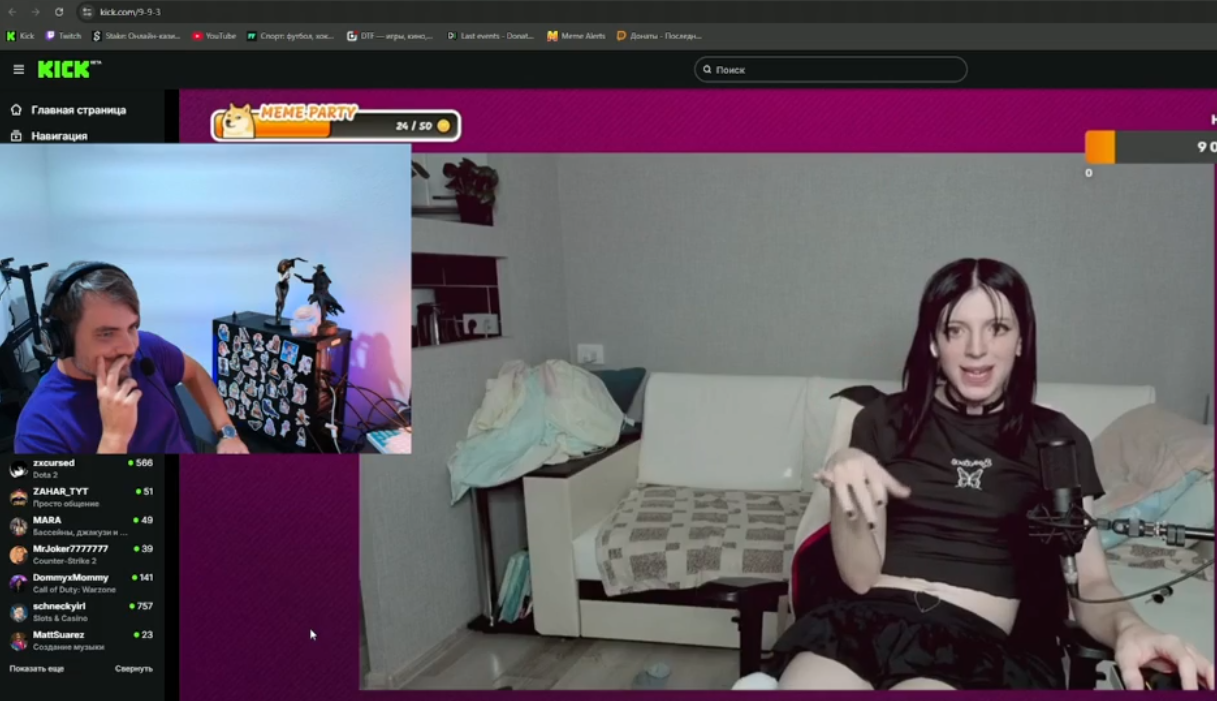Open the YouTube bookmark

point(214,36)
